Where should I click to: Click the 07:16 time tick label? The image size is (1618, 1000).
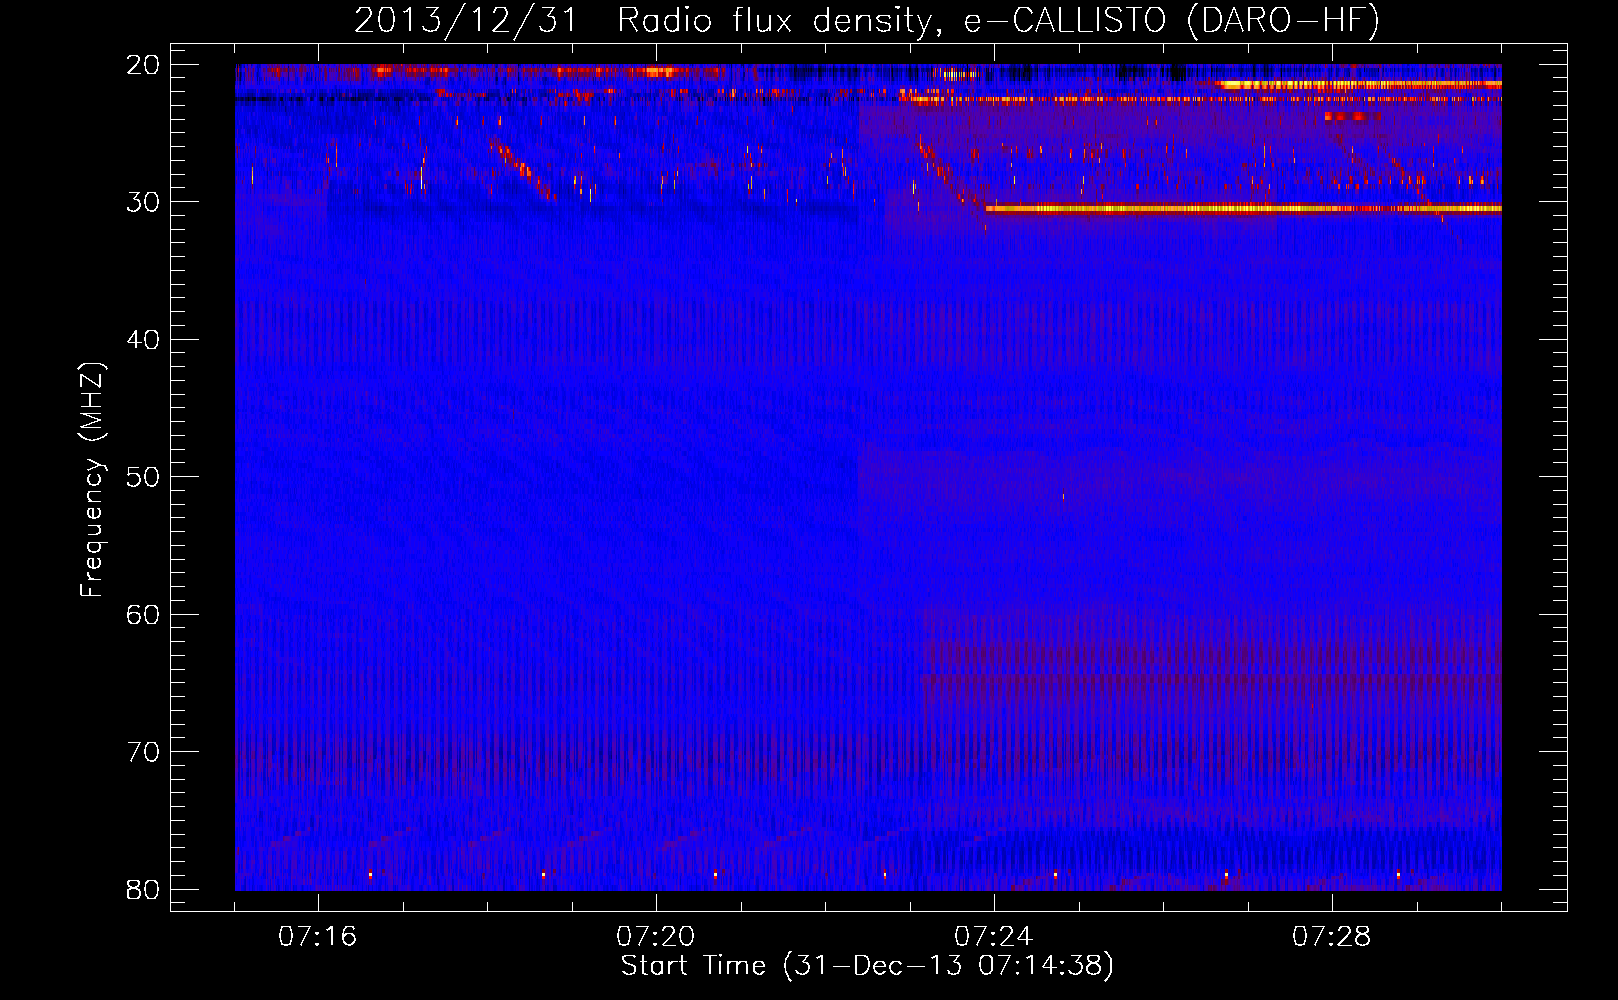(318, 937)
